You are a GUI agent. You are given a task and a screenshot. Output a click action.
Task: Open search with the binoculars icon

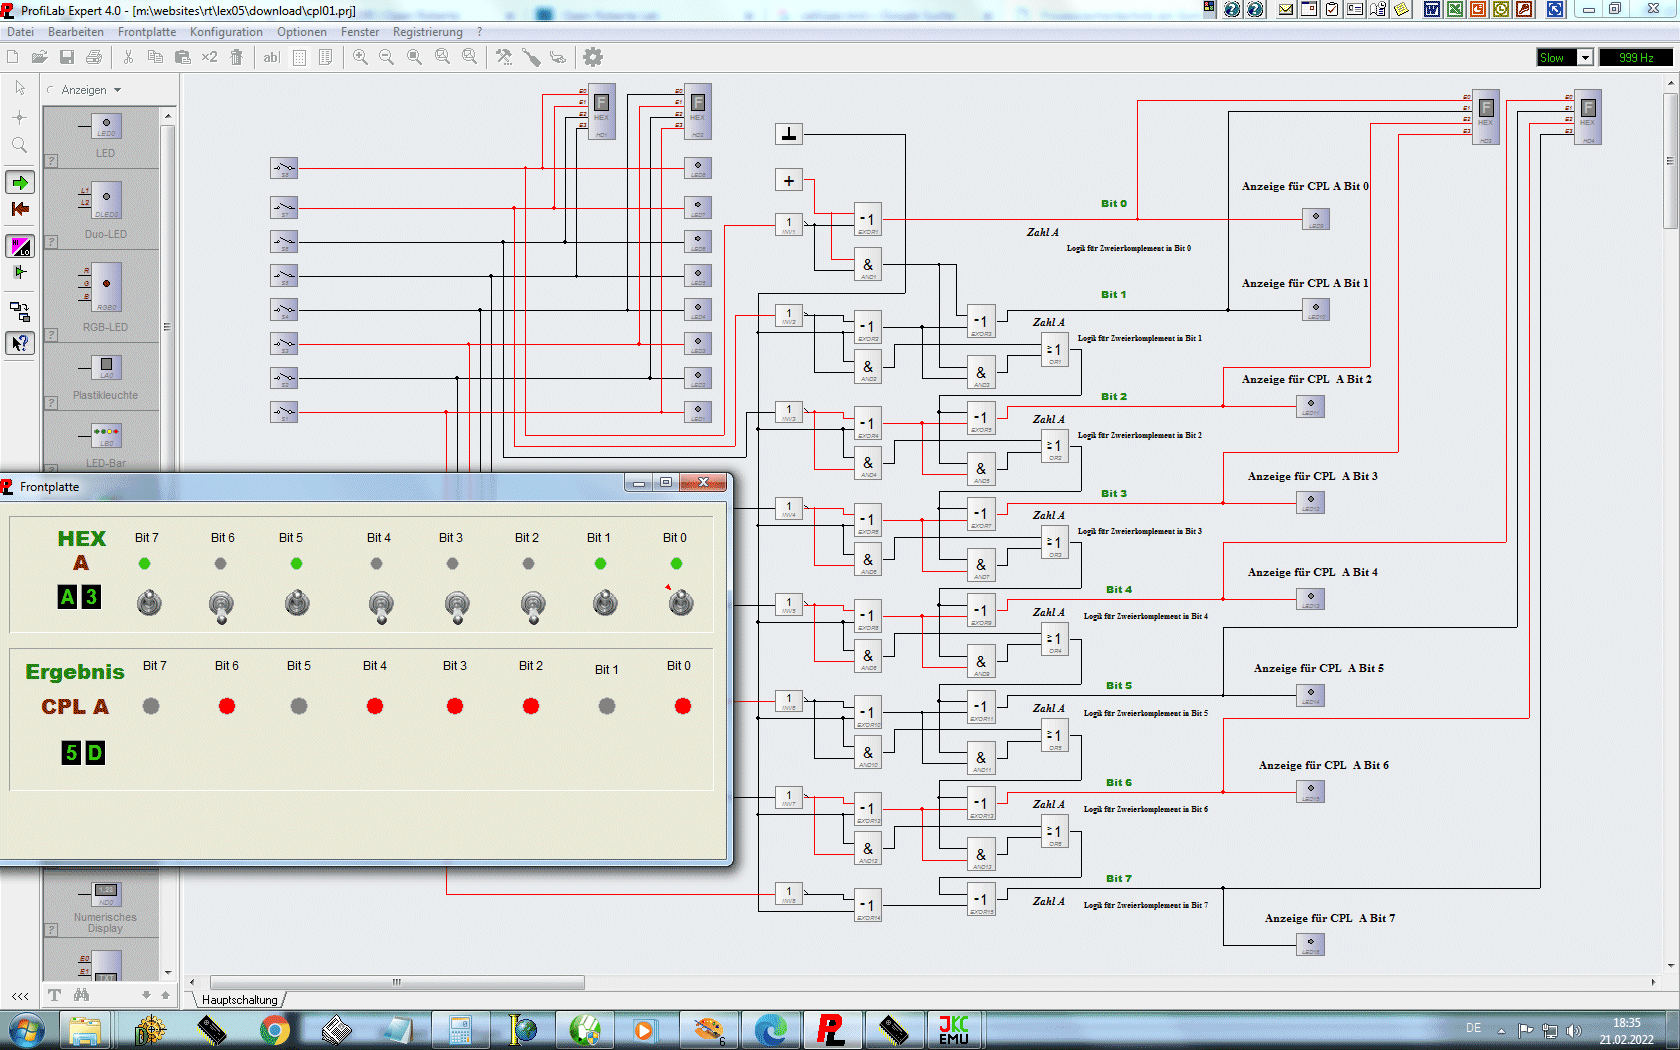pos(81,995)
